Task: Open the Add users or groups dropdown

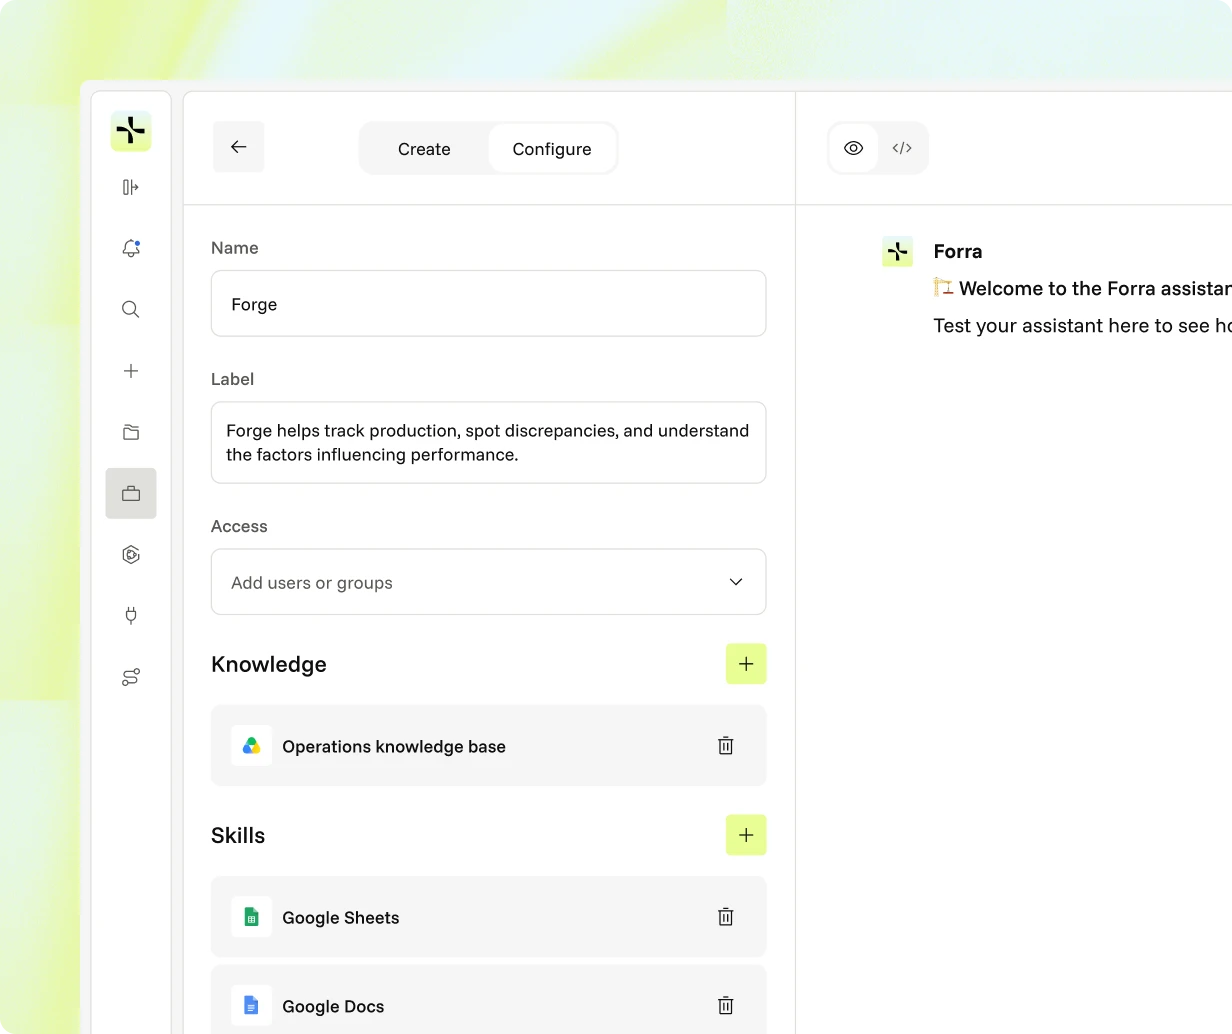Action: [489, 582]
